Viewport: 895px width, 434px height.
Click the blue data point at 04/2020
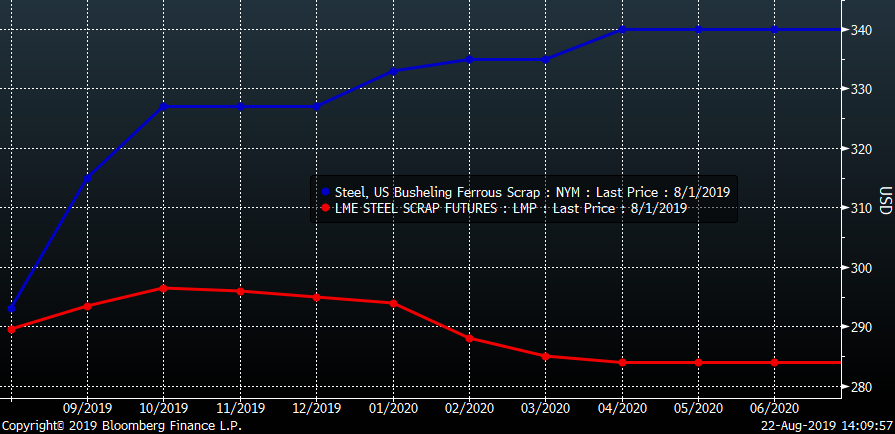point(622,30)
